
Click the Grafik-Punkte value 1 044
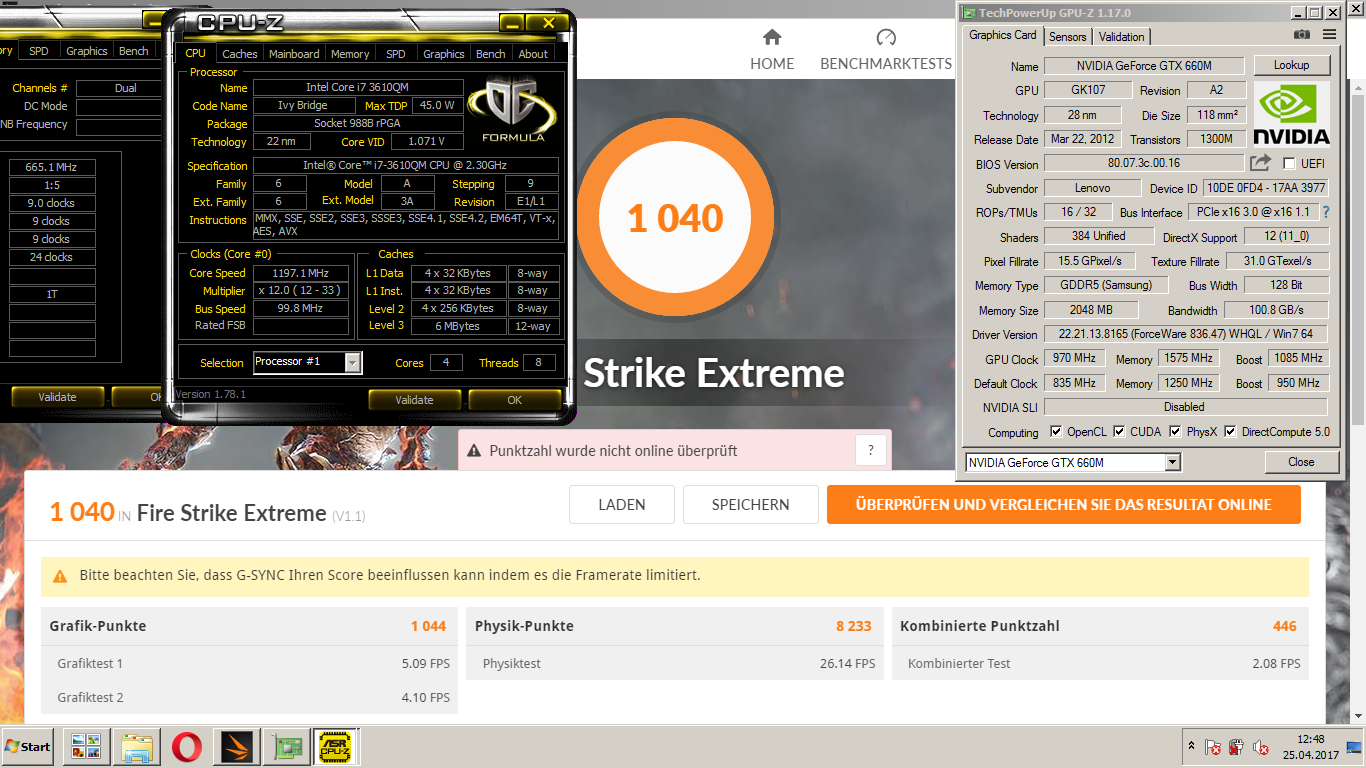(428, 626)
